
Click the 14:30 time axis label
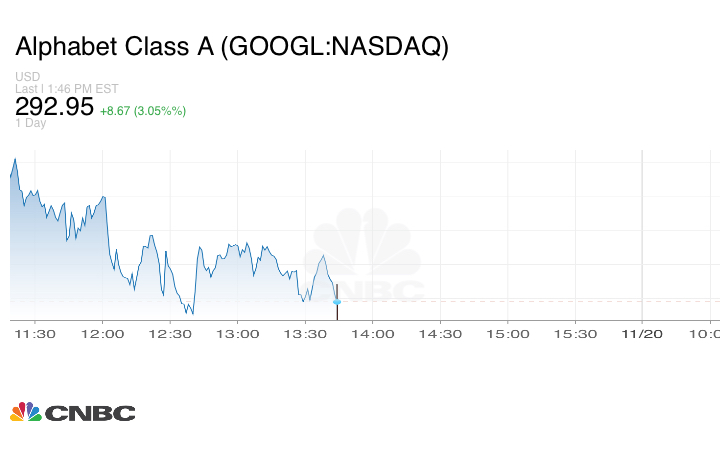tap(439, 334)
